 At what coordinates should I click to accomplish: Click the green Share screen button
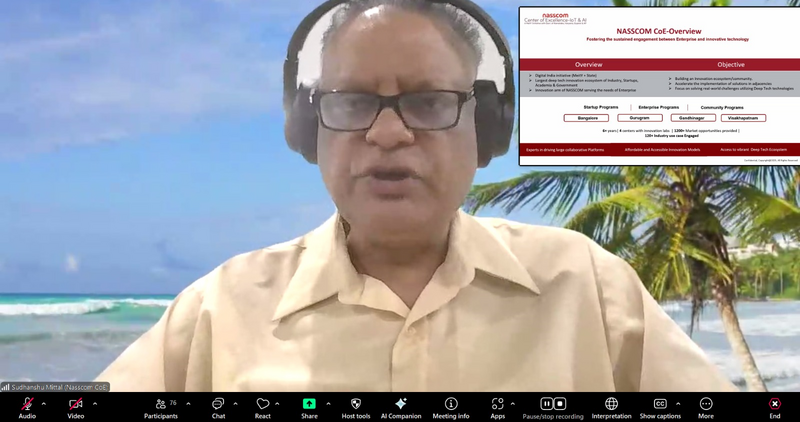(x=310, y=406)
